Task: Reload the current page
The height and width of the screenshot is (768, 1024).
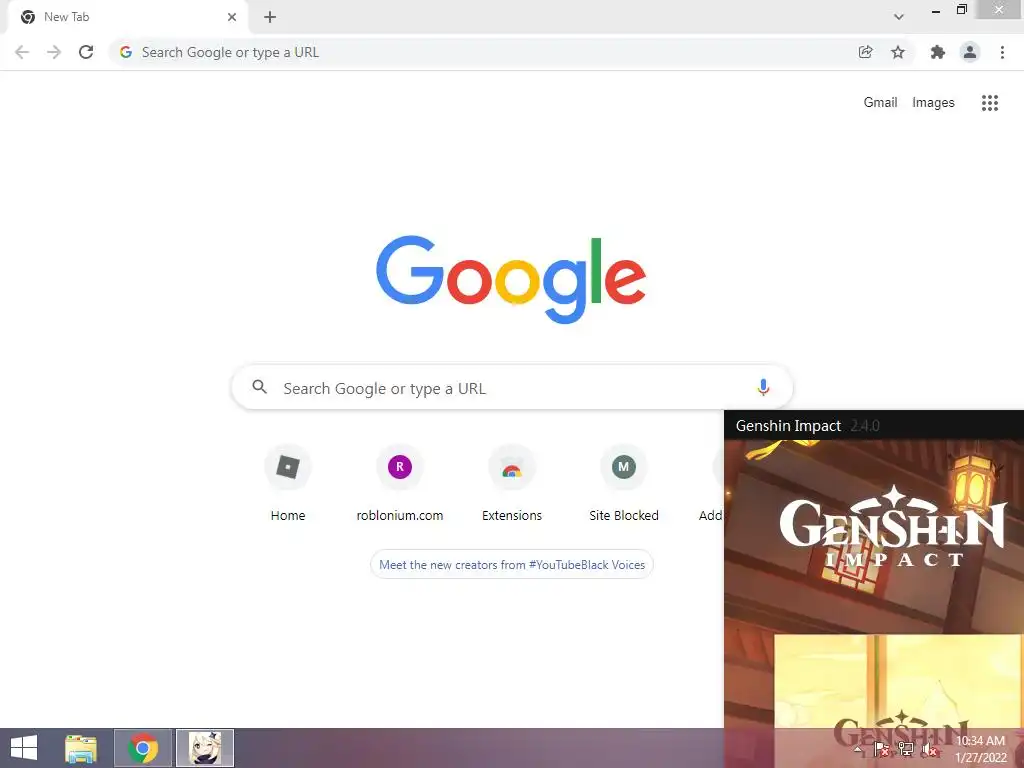Action: click(86, 52)
